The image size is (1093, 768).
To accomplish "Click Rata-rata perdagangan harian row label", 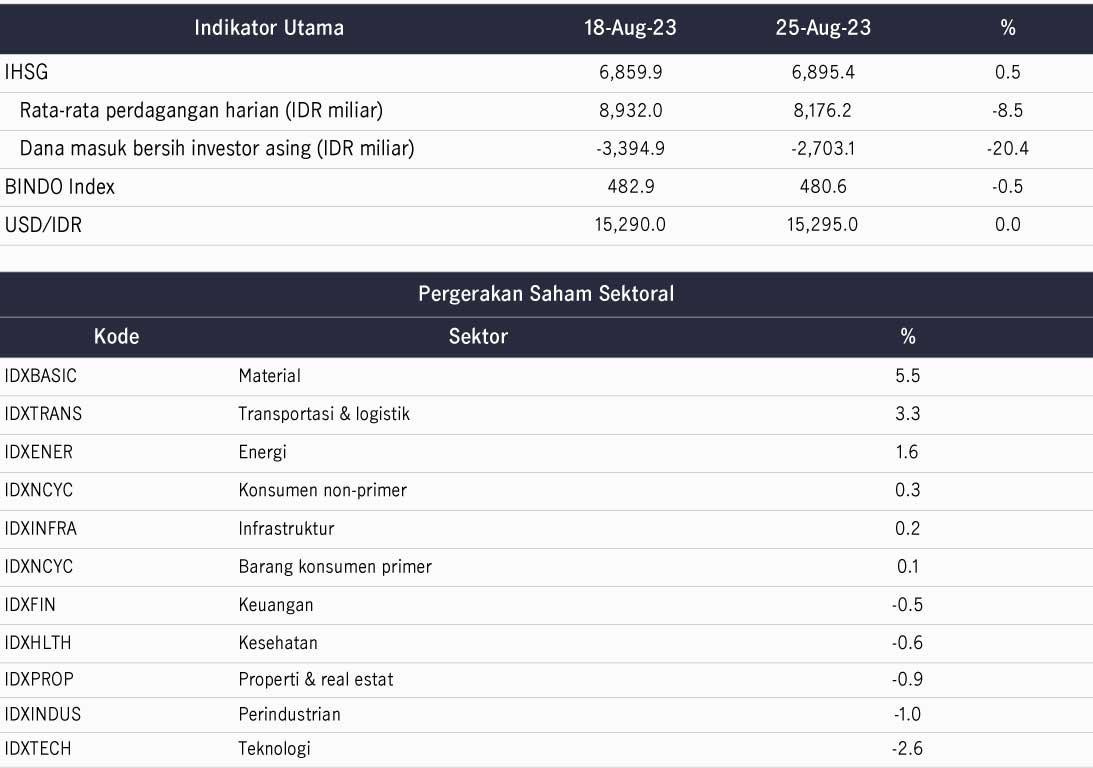I will [201, 110].
